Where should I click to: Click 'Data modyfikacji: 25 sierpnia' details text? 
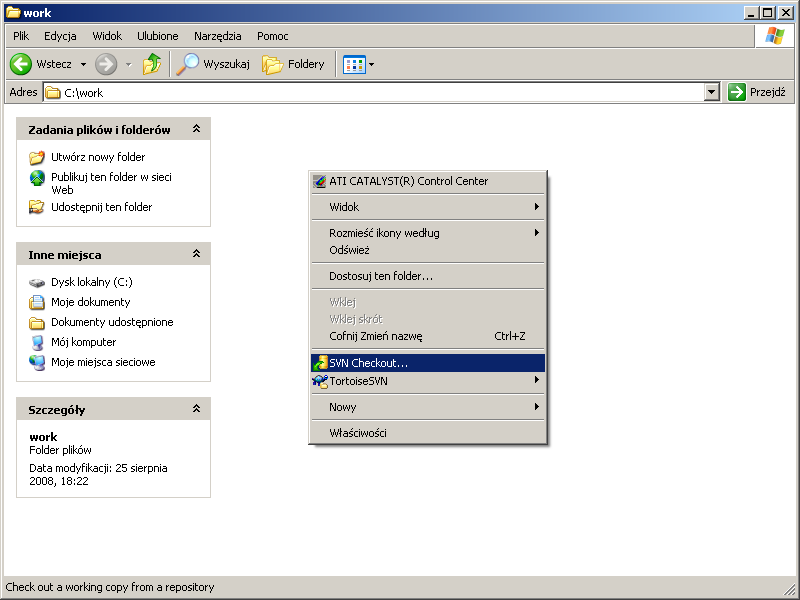(98, 468)
